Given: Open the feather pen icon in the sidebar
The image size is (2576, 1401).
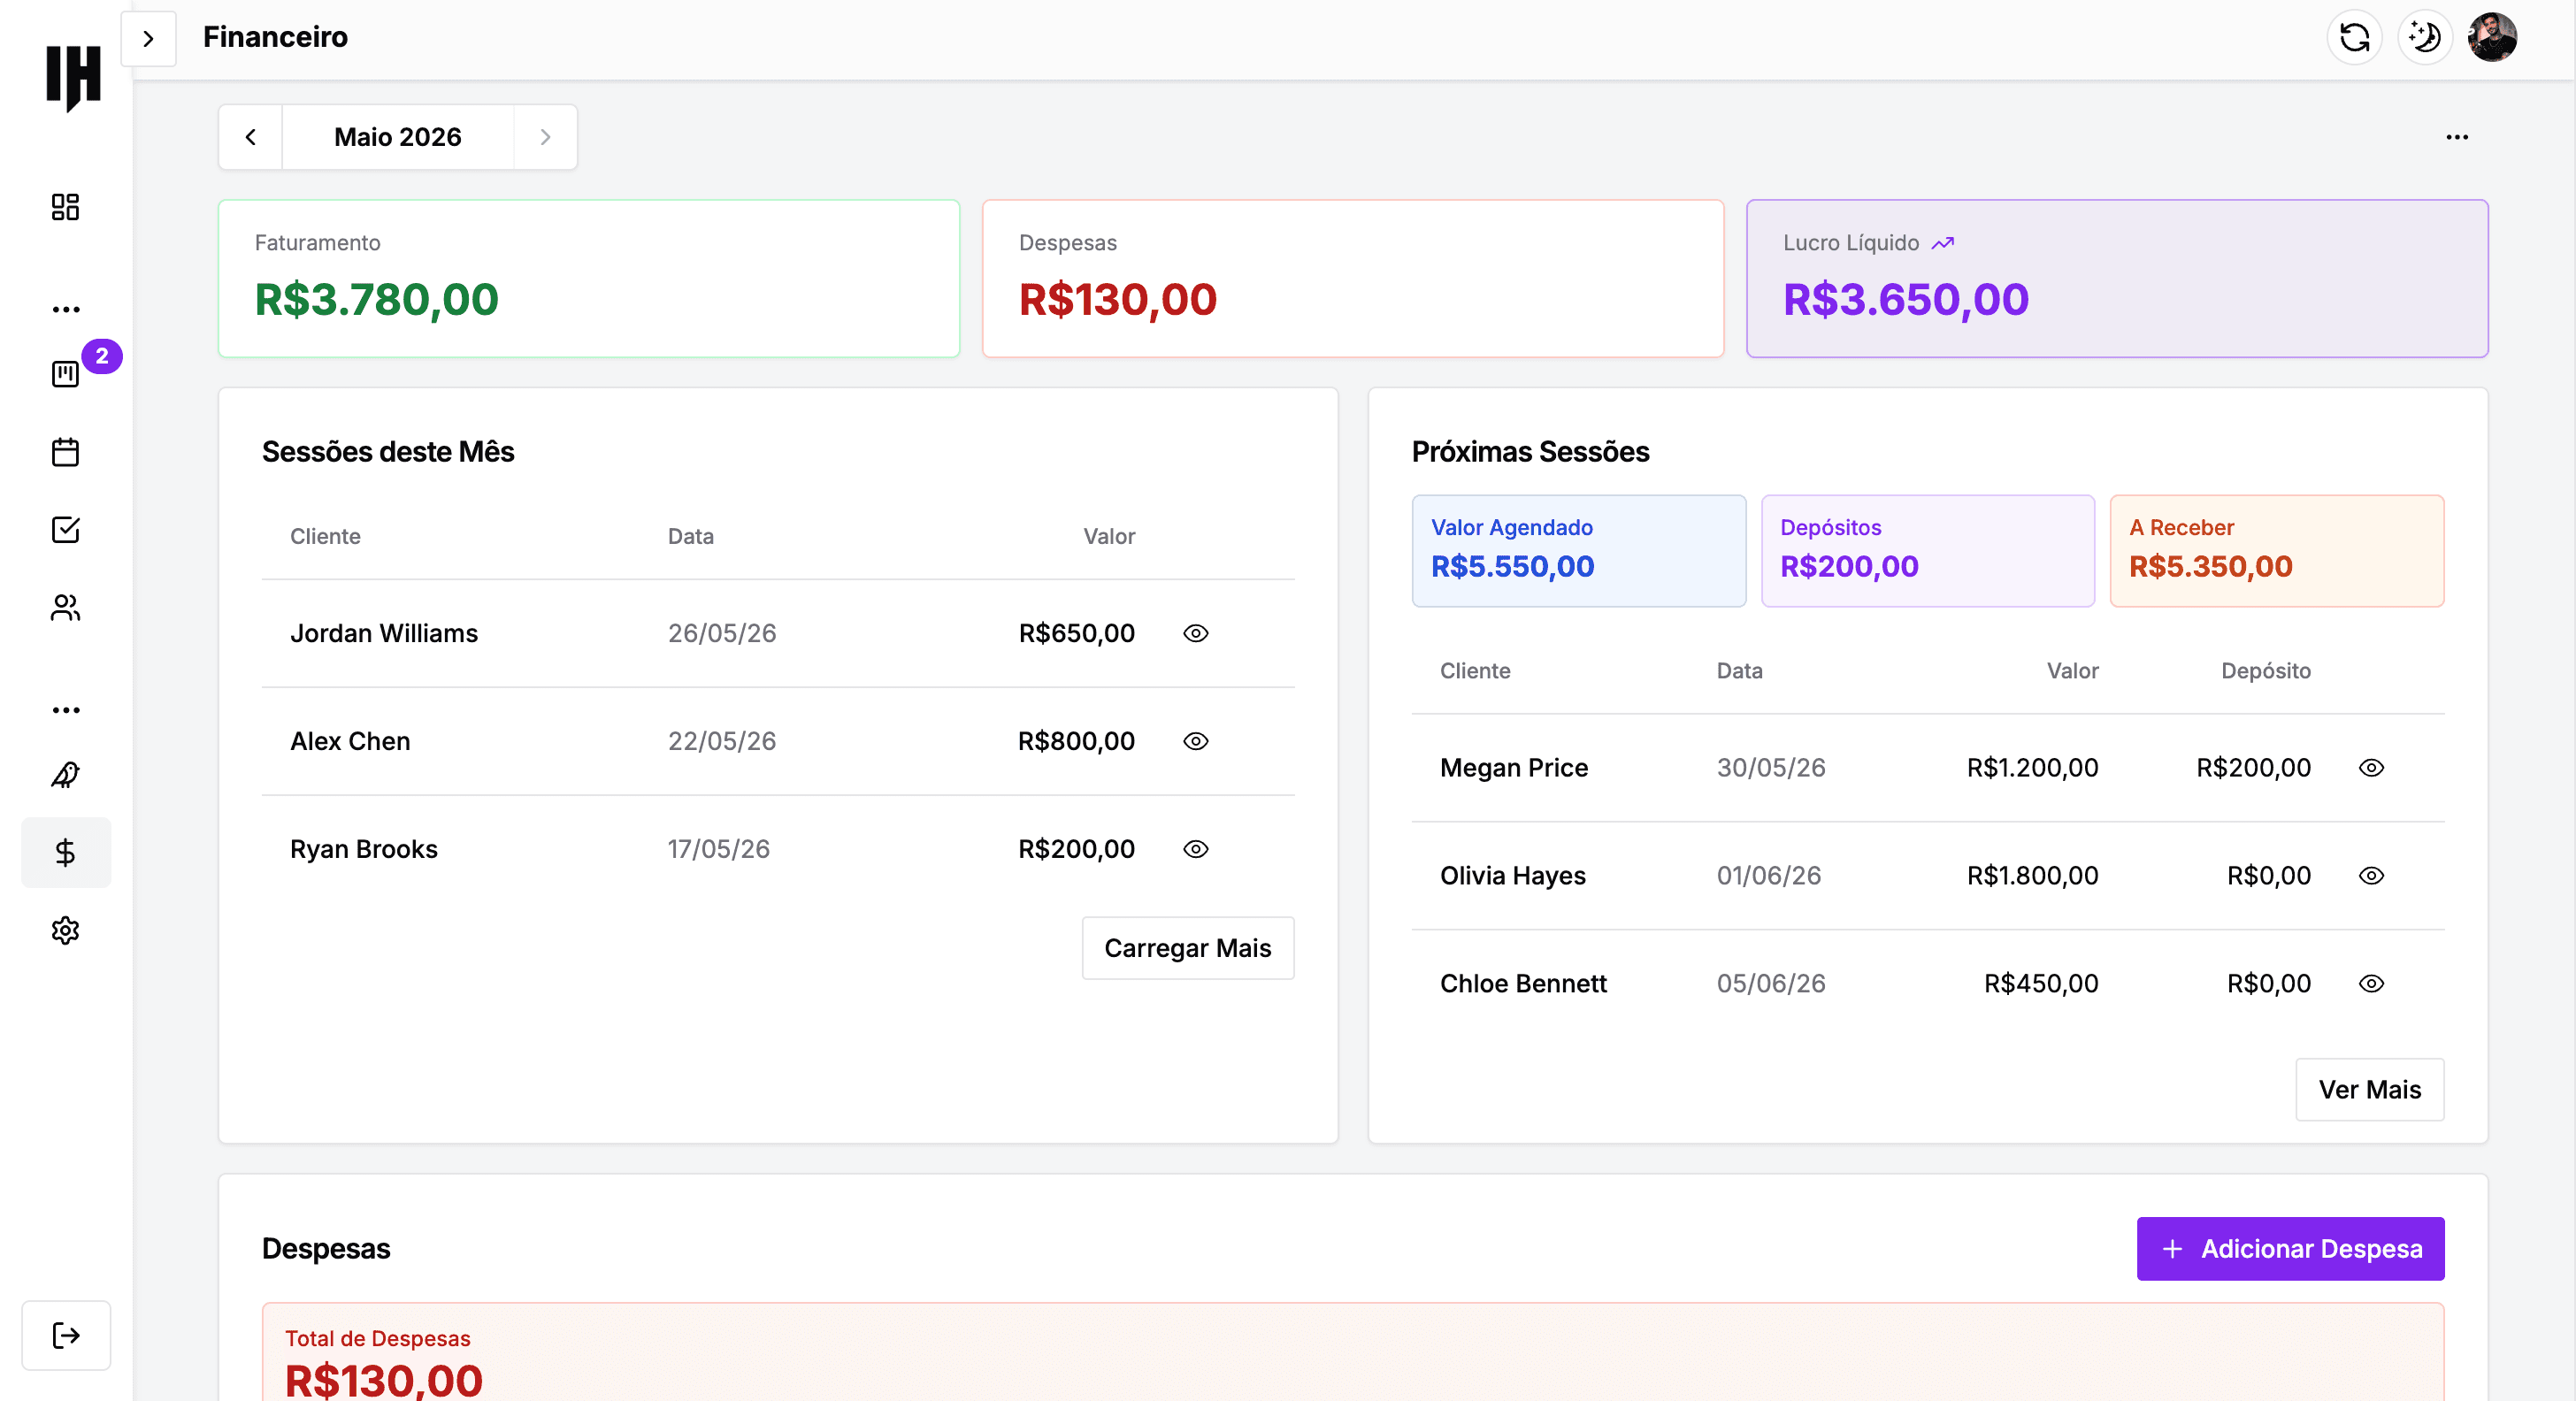Looking at the screenshot, I should (65, 775).
